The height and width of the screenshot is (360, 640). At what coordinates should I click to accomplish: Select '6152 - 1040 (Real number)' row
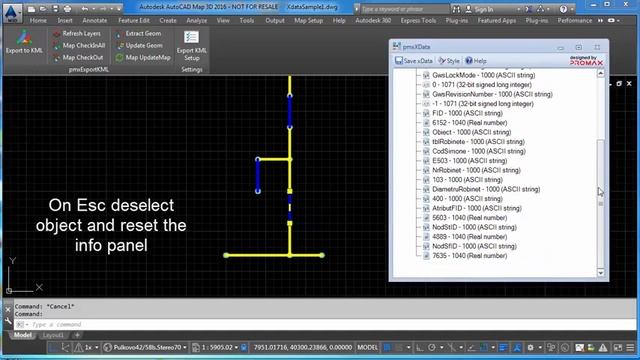point(469,122)
